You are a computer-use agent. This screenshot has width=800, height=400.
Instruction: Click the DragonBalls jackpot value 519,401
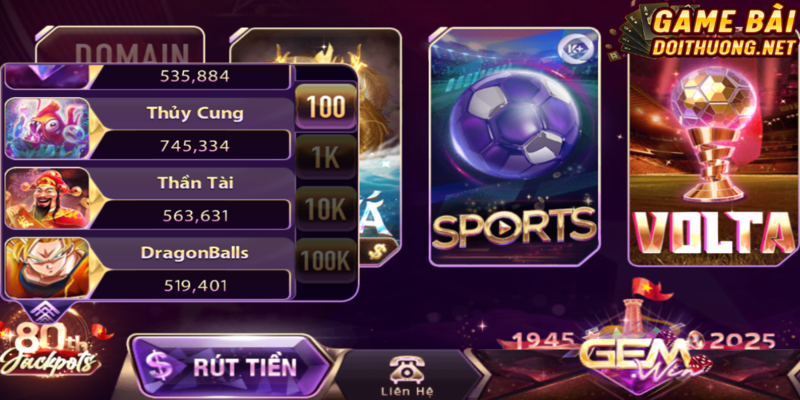195,285
